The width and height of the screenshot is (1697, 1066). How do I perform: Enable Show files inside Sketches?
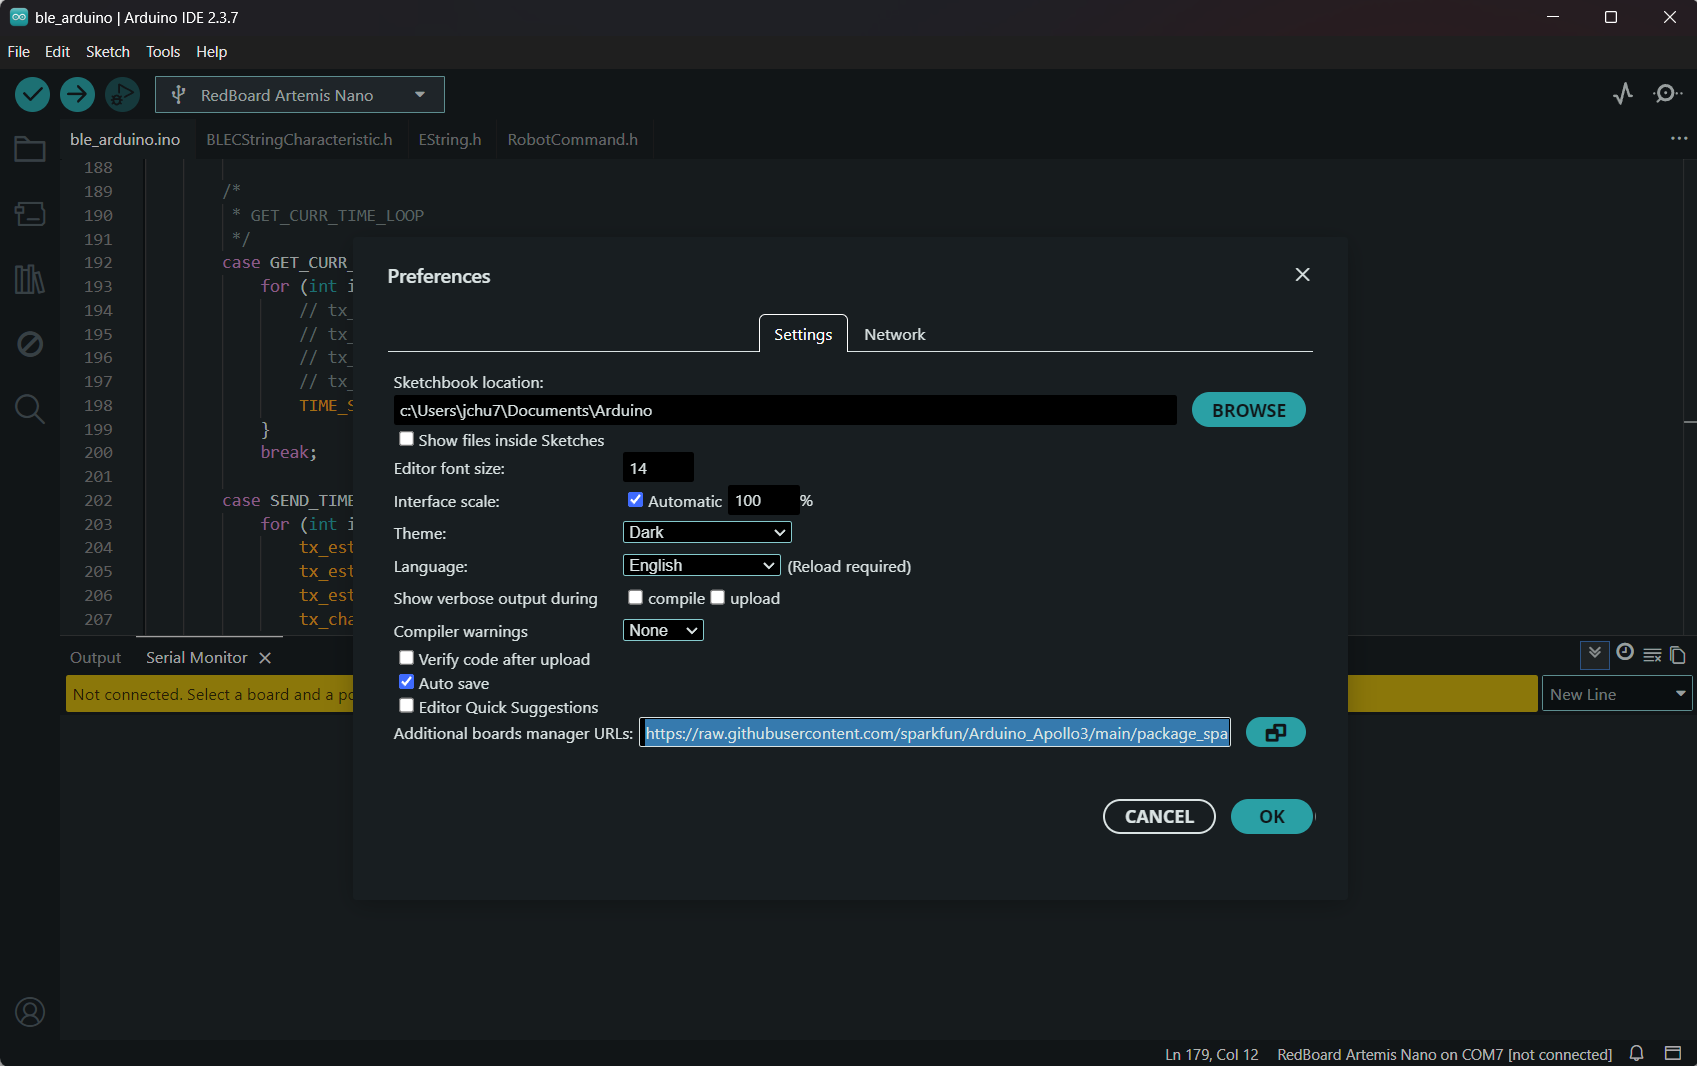pos(407,439)
